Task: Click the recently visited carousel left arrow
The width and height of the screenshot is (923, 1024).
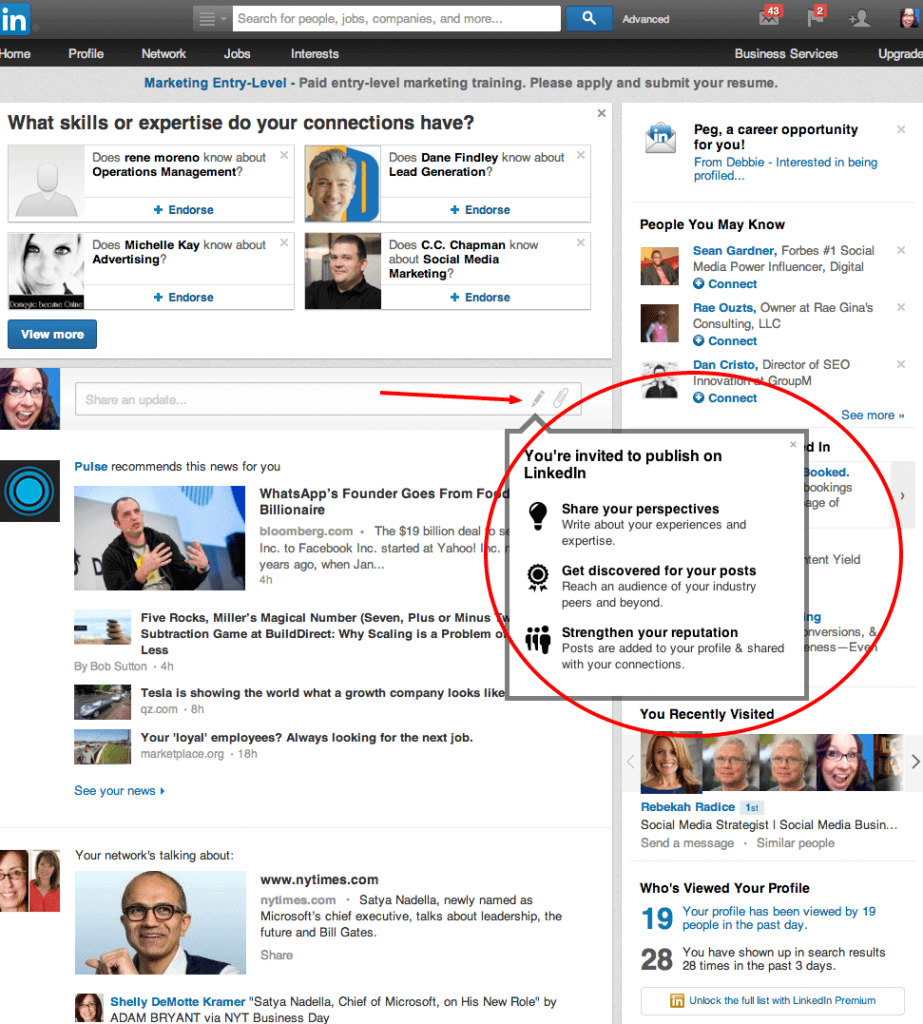Action: click(630, 761)
